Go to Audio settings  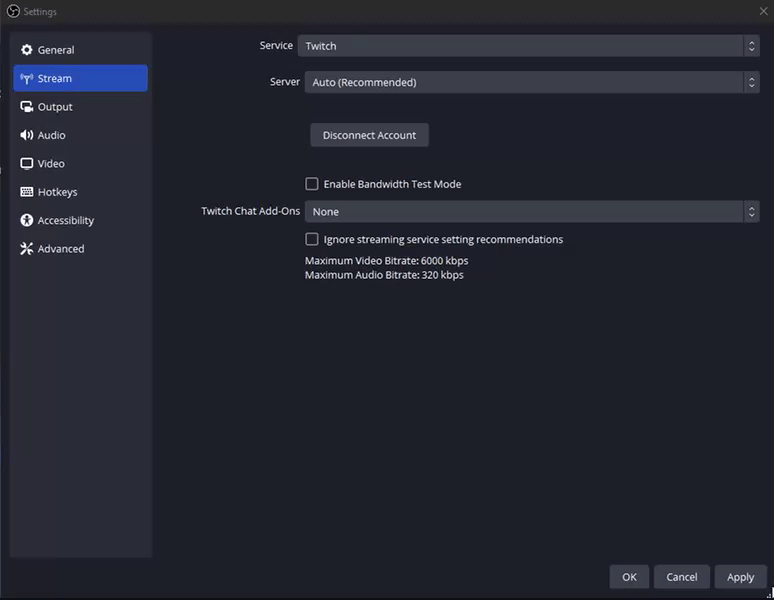[80, 135]
